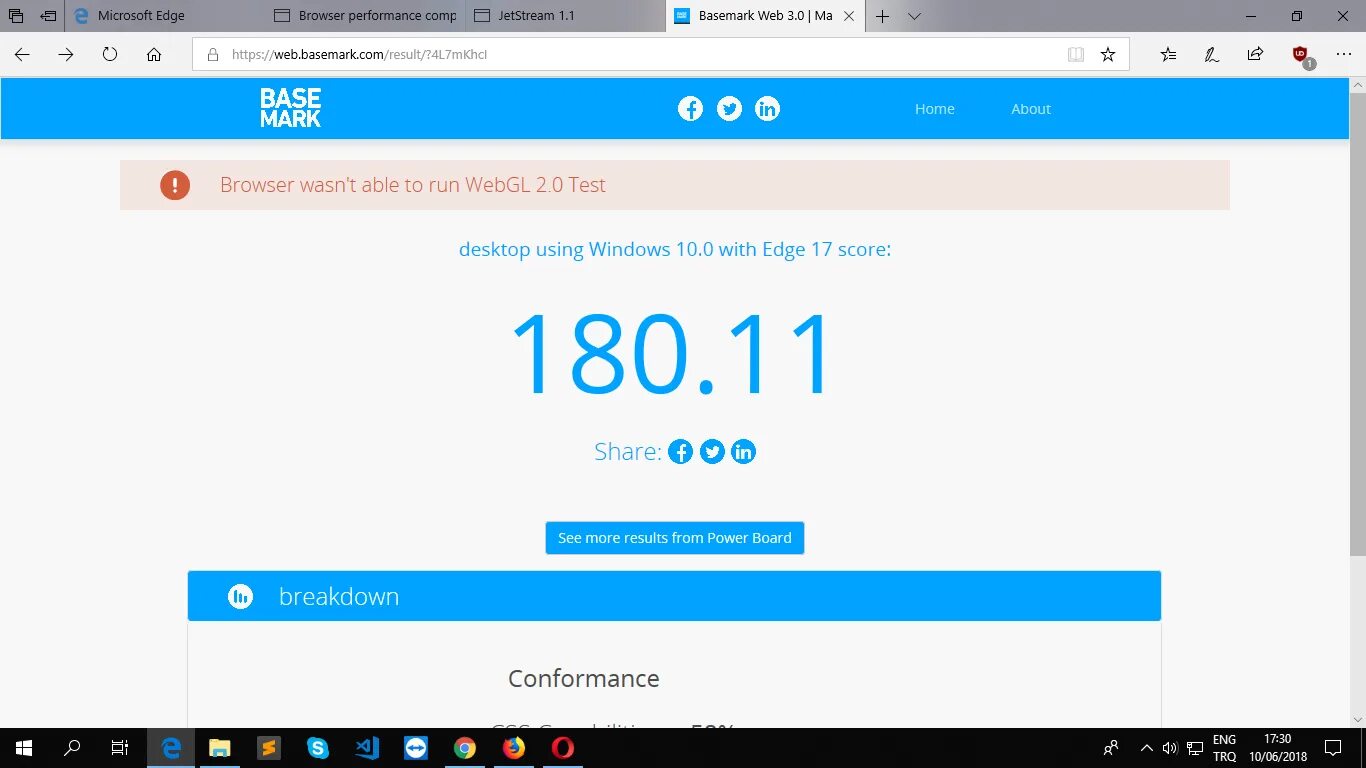Image resolution: width=1366 pixels, height=768 pixels.
Task: Open the Action Center notifications
Action: [x=1333, y=748]
